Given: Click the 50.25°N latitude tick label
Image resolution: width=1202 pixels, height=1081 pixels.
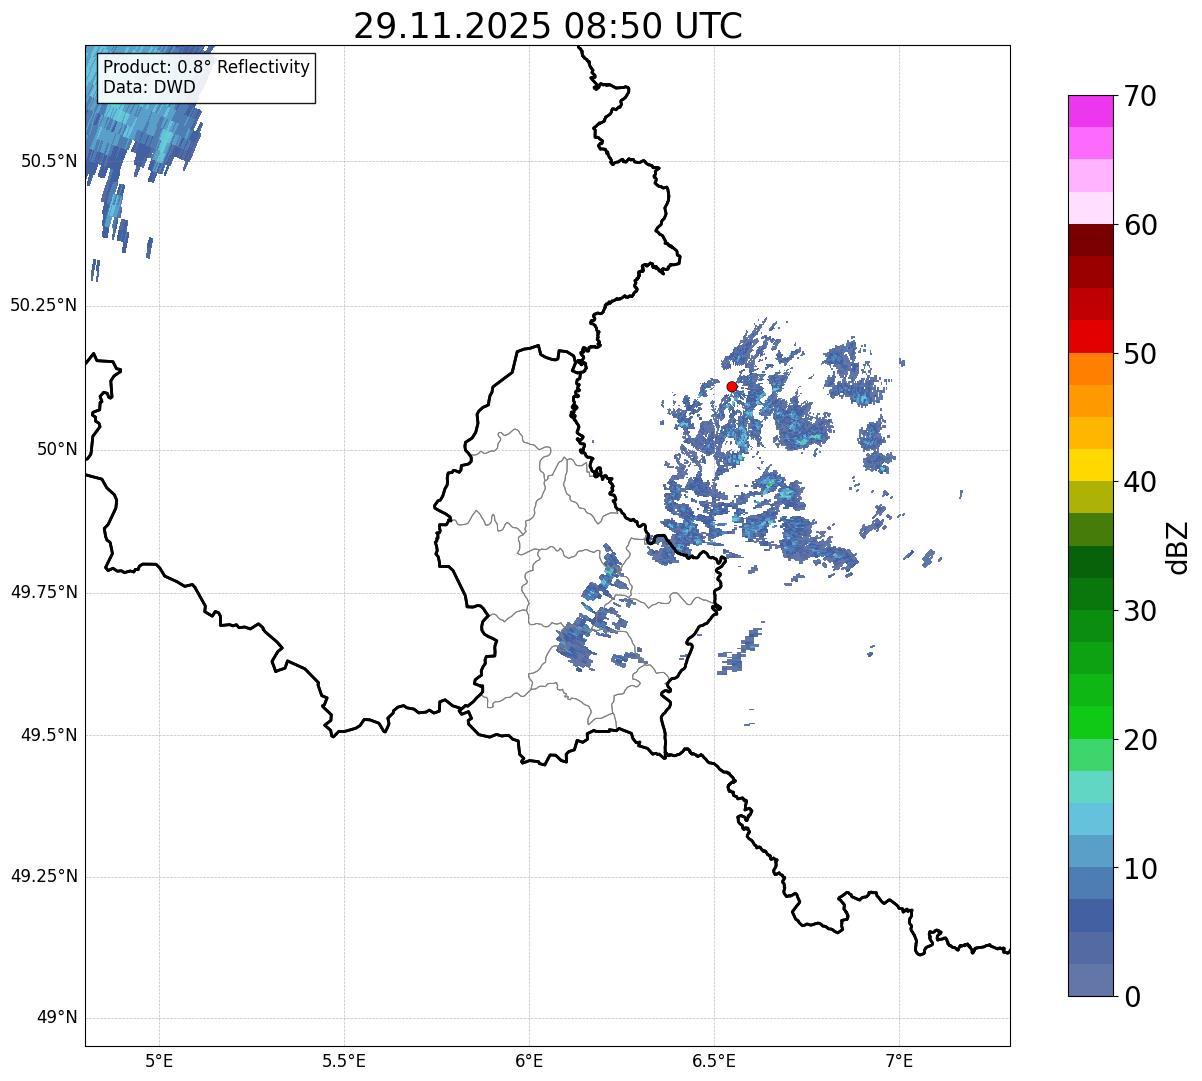Looking at the screenshot, I should (x=43, y=305).
